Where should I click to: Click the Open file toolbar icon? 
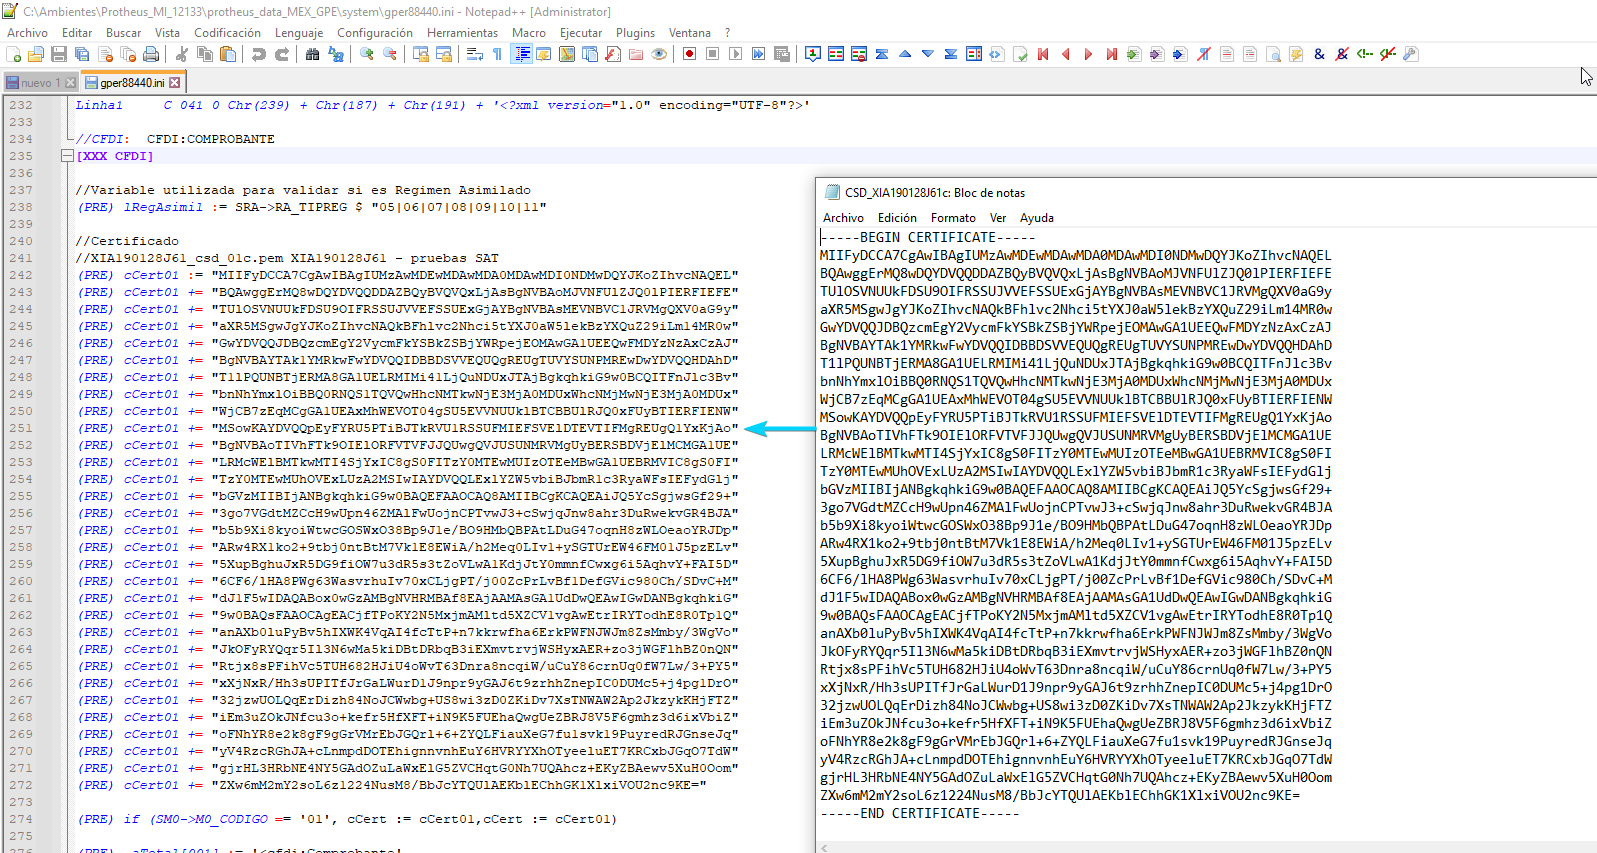point(36,54)
